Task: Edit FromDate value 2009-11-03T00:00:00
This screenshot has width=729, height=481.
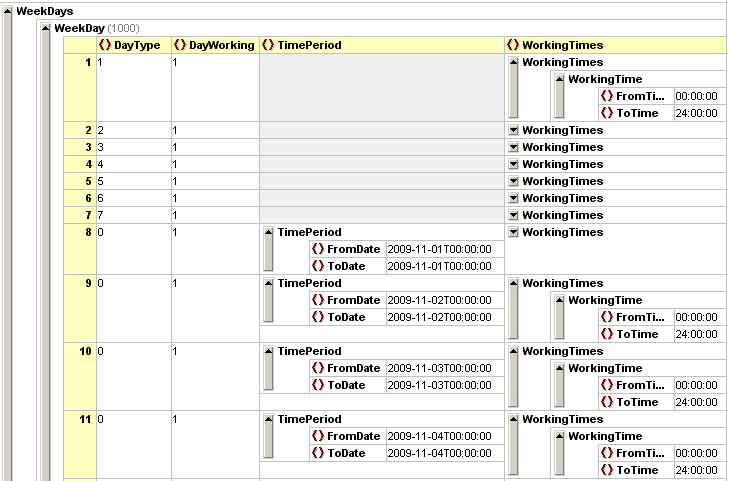Action: [x=438, y=368]
